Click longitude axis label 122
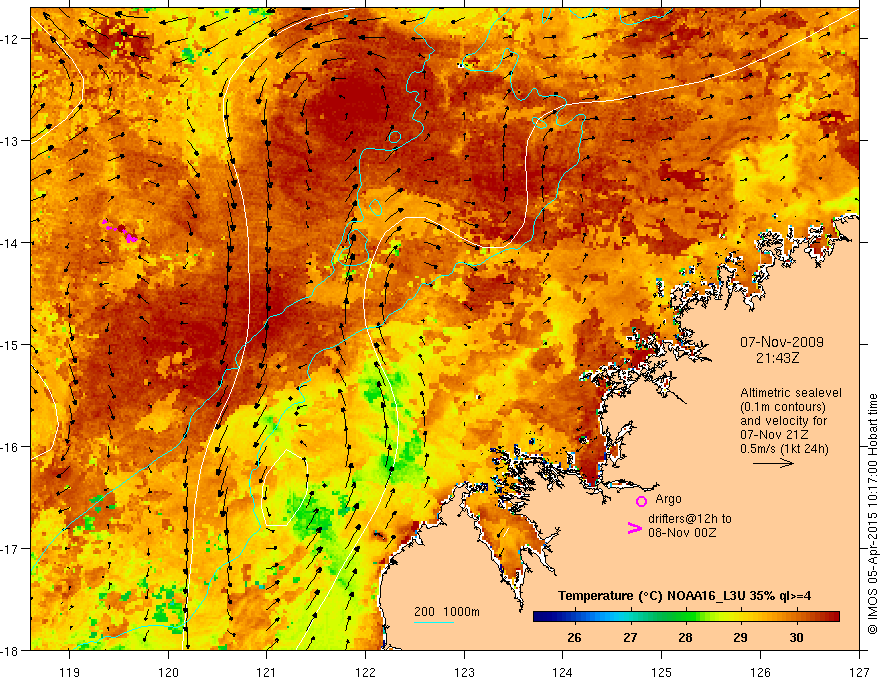The height and width of the screenshot is (680, 880). [x=365, y=672]
